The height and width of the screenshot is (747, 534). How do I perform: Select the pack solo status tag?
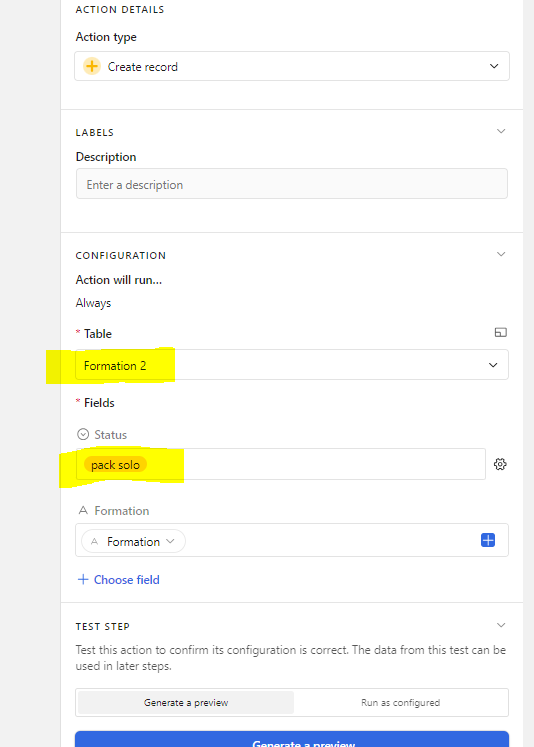coord(115,464)
